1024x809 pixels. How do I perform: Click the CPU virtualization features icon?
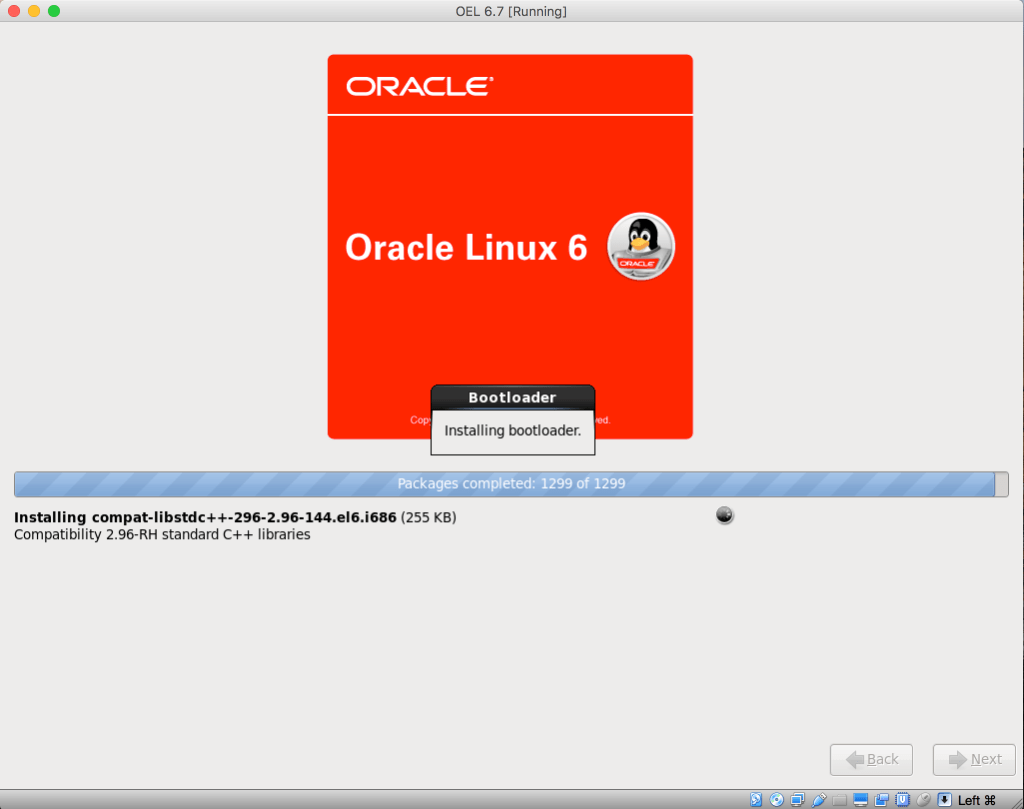coord(903,799)
